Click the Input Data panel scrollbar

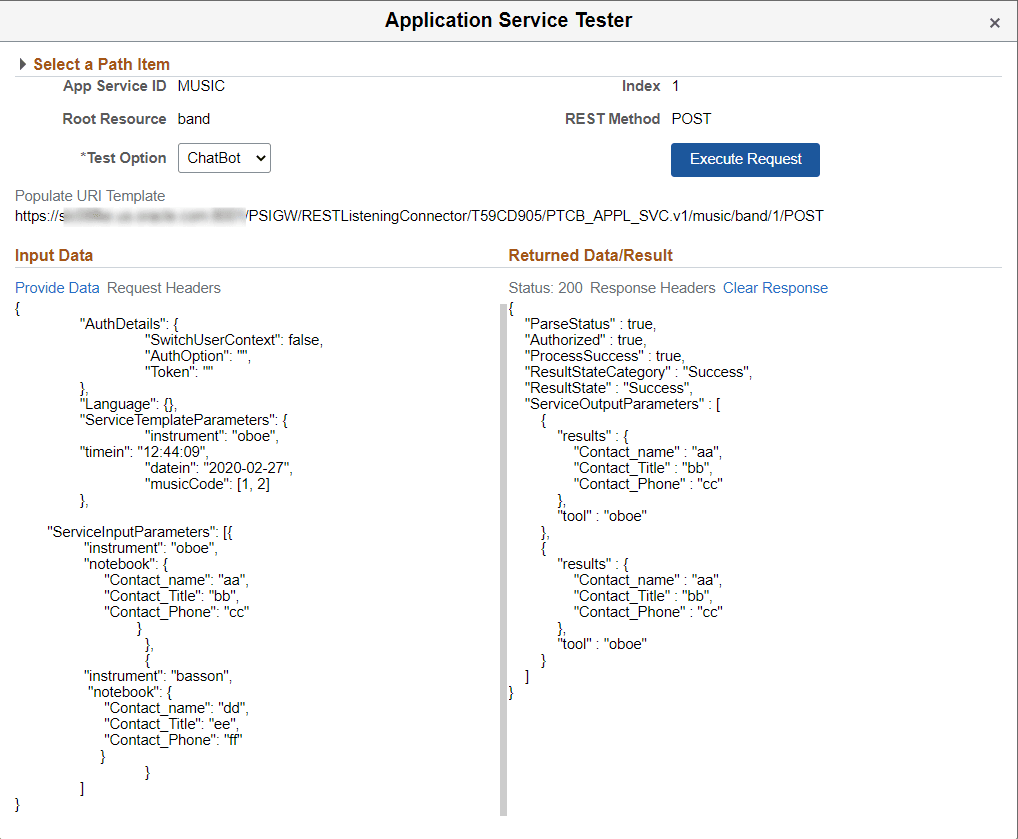click(501, 550)
